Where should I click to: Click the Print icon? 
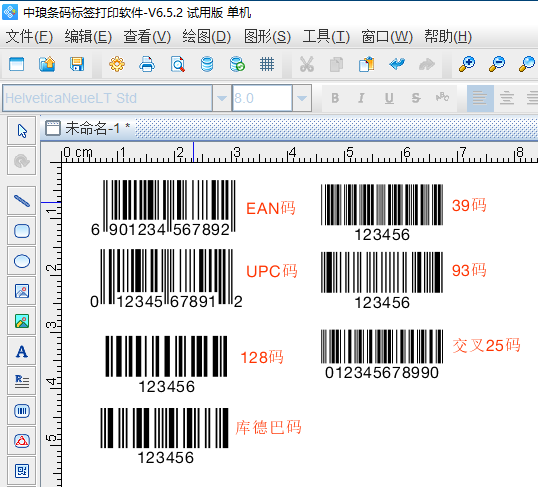click(x=147, y=64)
